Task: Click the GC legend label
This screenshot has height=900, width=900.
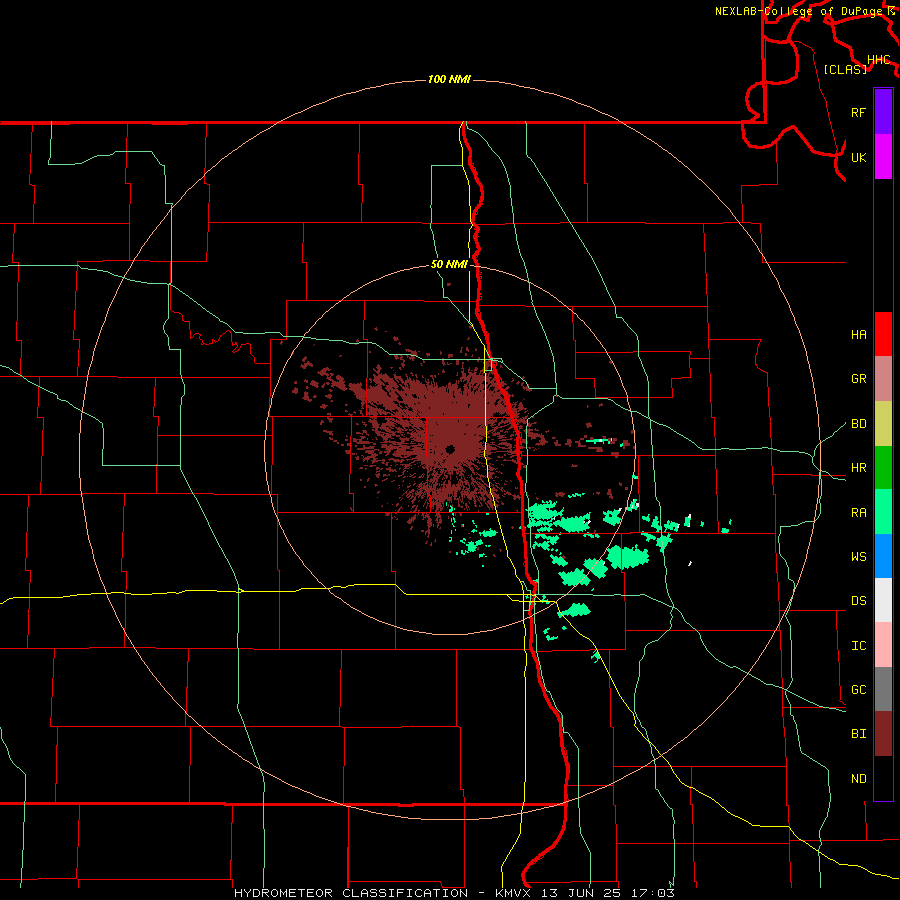Action: (858, 690)
